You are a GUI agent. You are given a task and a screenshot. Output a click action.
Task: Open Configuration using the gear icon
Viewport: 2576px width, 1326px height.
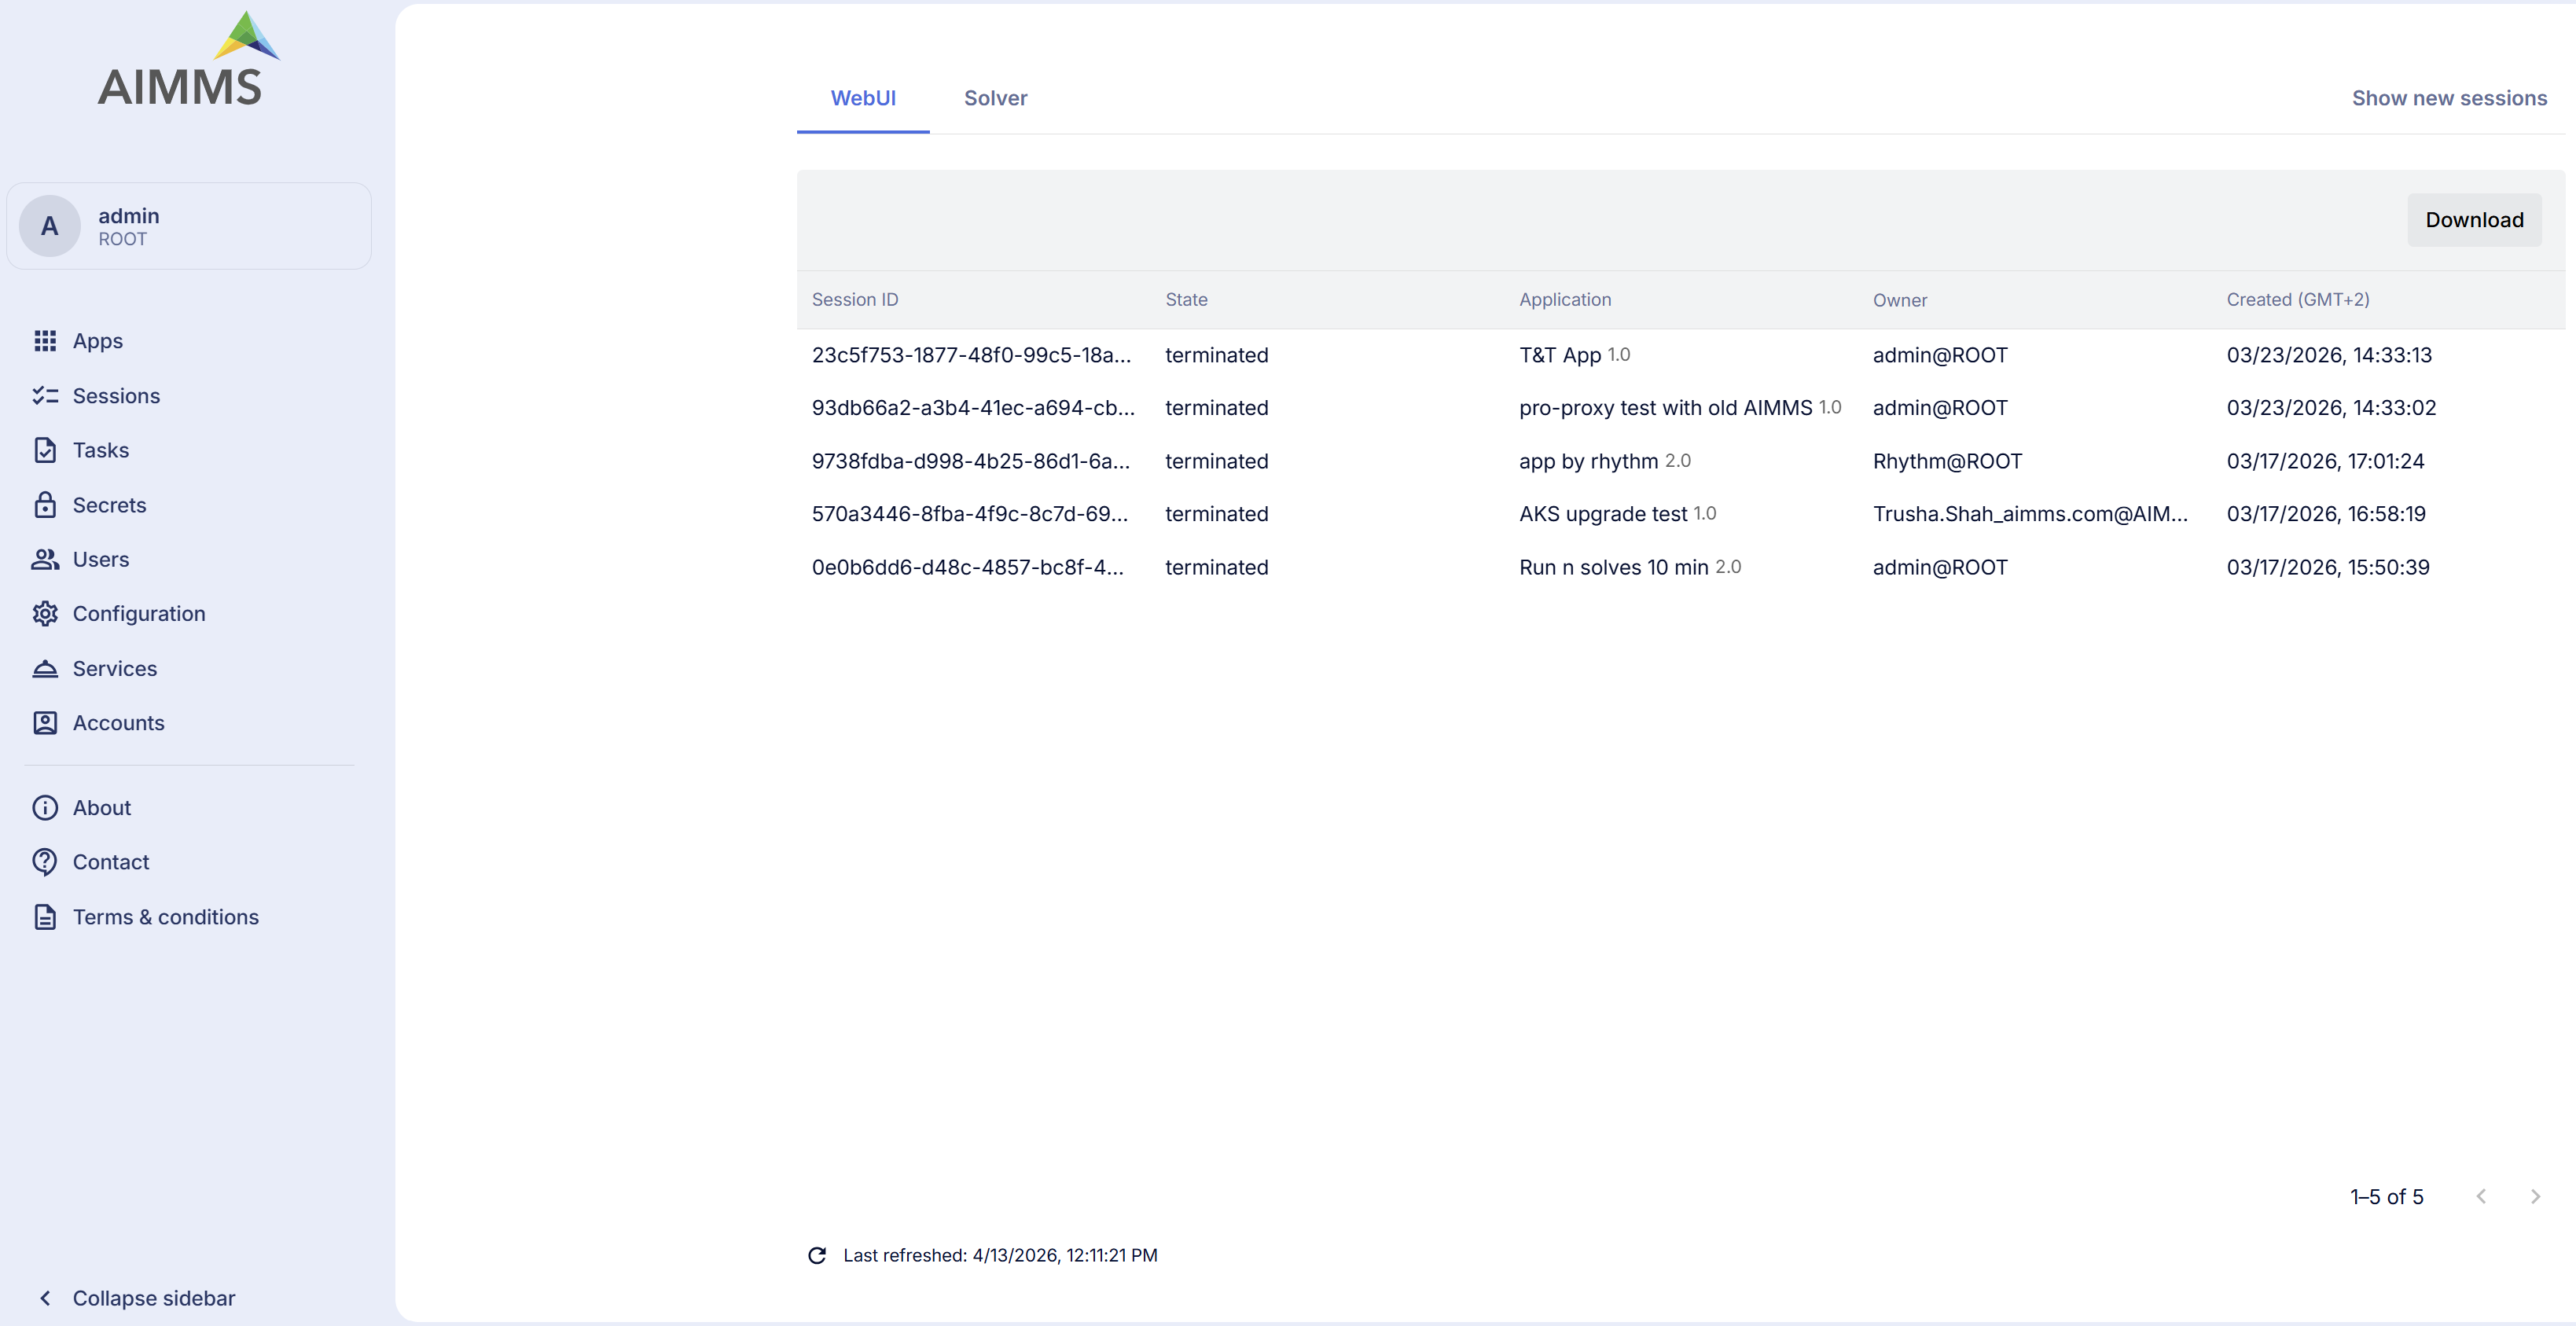point(46,613)
